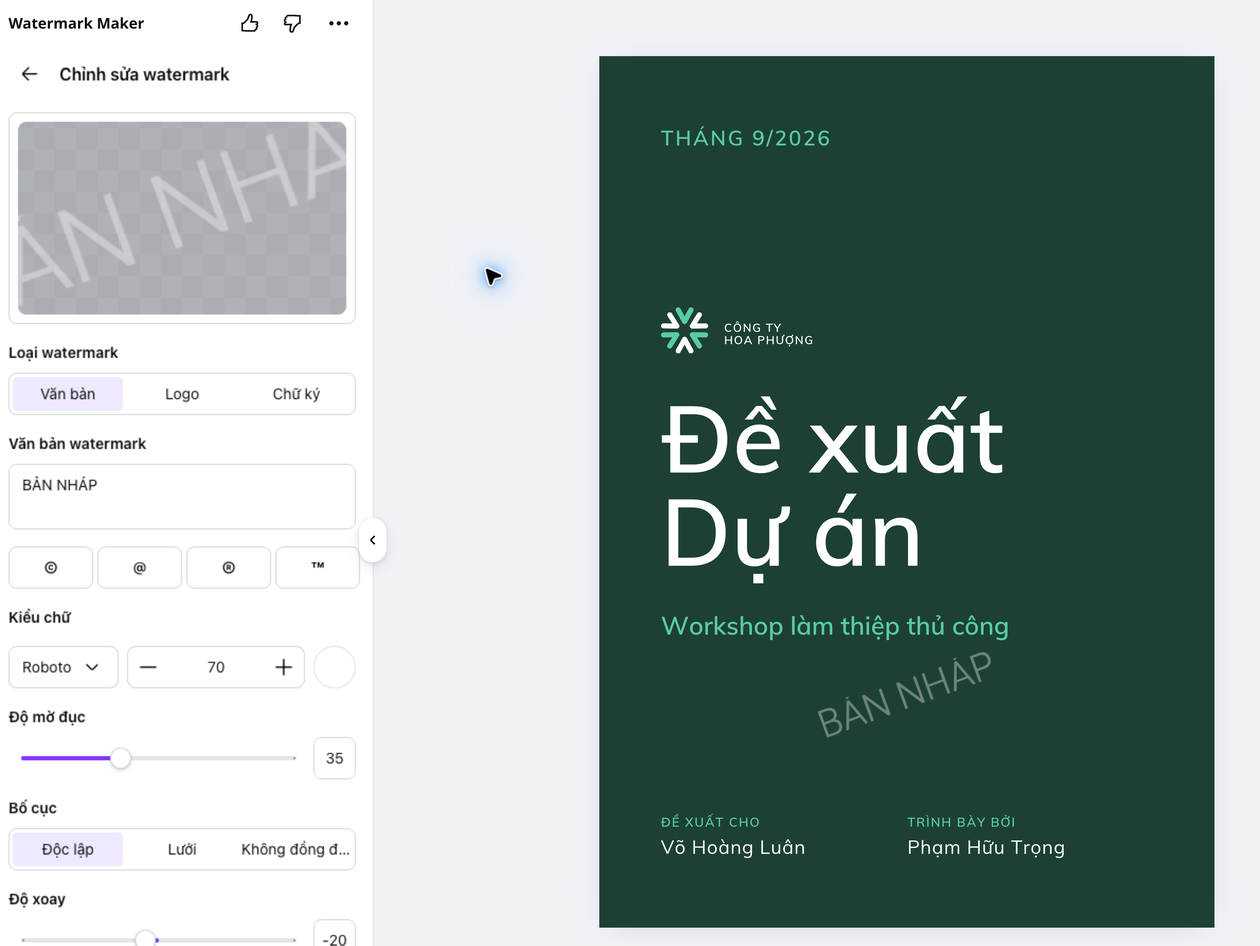The width and height of the screenshot is (1260, 946).
Task: Increase font size with plus button
Action: coord(283,667)
